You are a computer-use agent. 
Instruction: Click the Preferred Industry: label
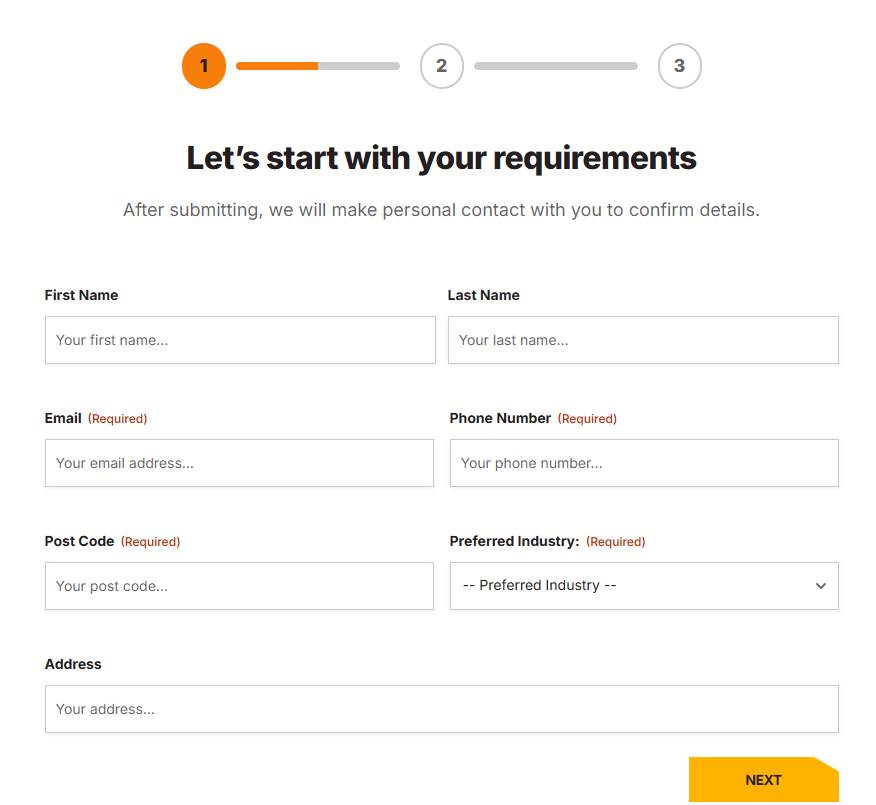click(x=515, y=541)
